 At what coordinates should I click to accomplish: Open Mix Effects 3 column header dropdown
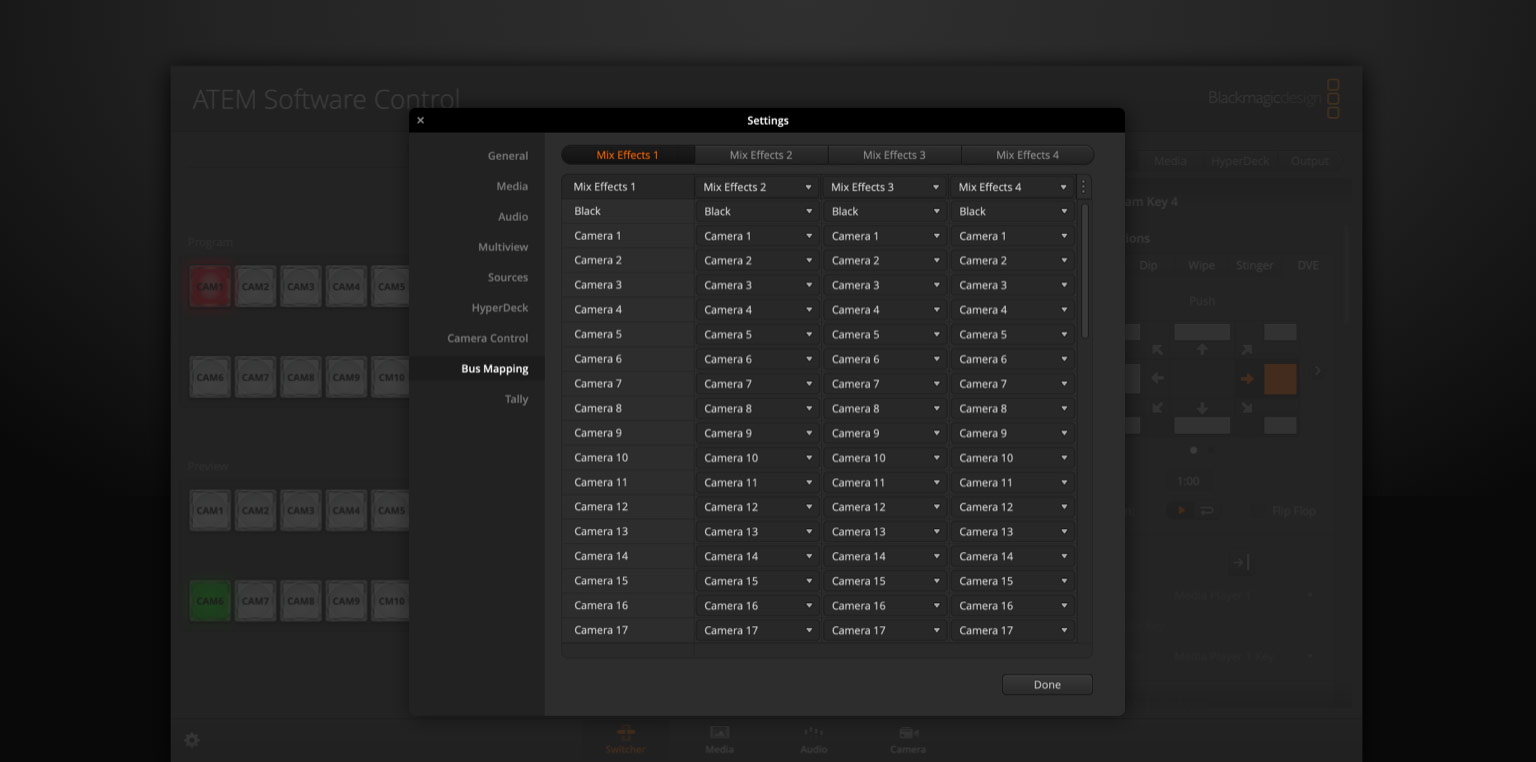[885, 187]
